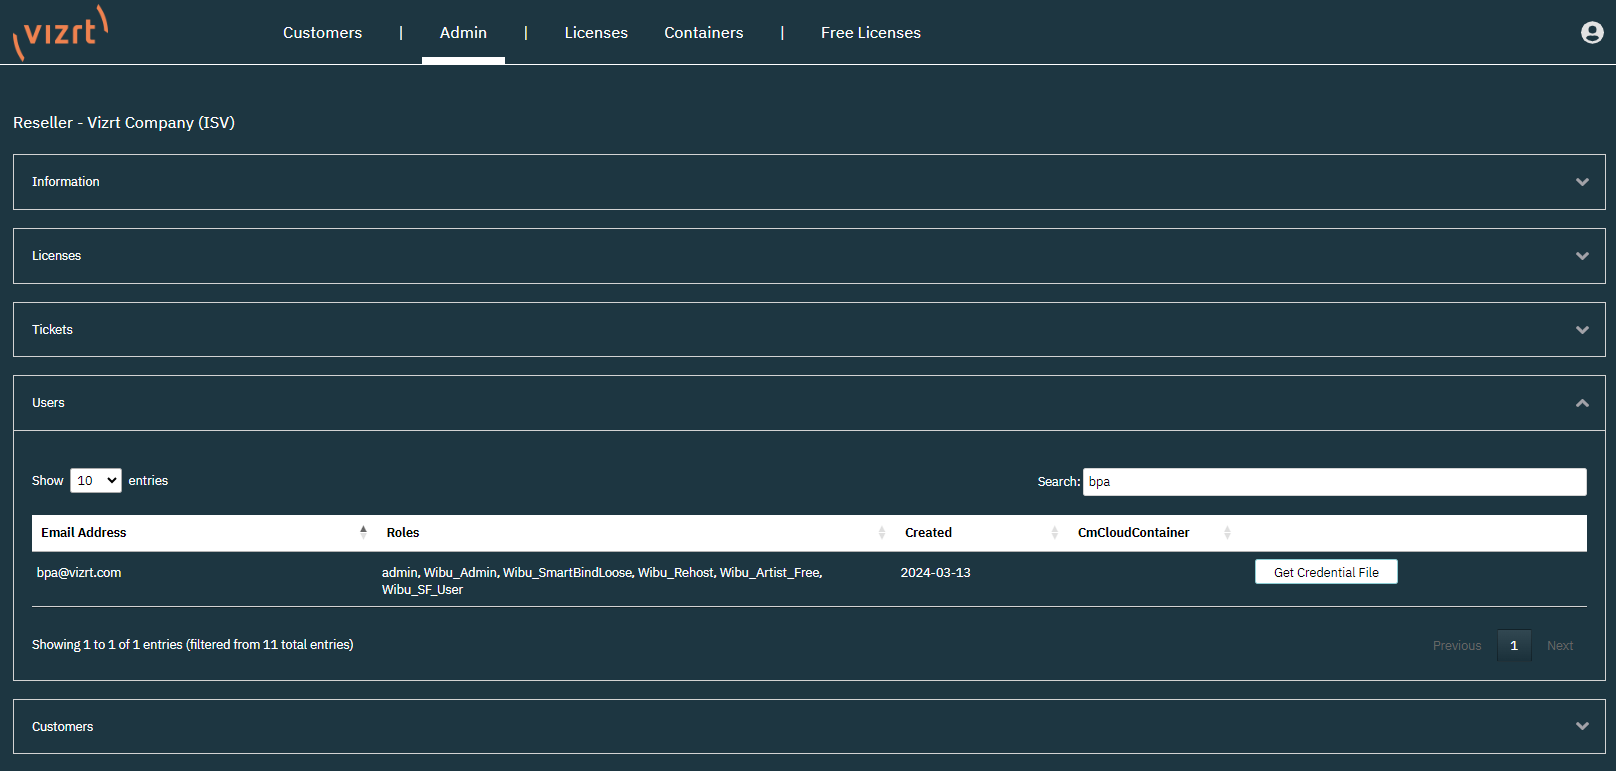Switch to the Licenses navigation tab
Screen dimensions: 1616x771
coord(596,33)
